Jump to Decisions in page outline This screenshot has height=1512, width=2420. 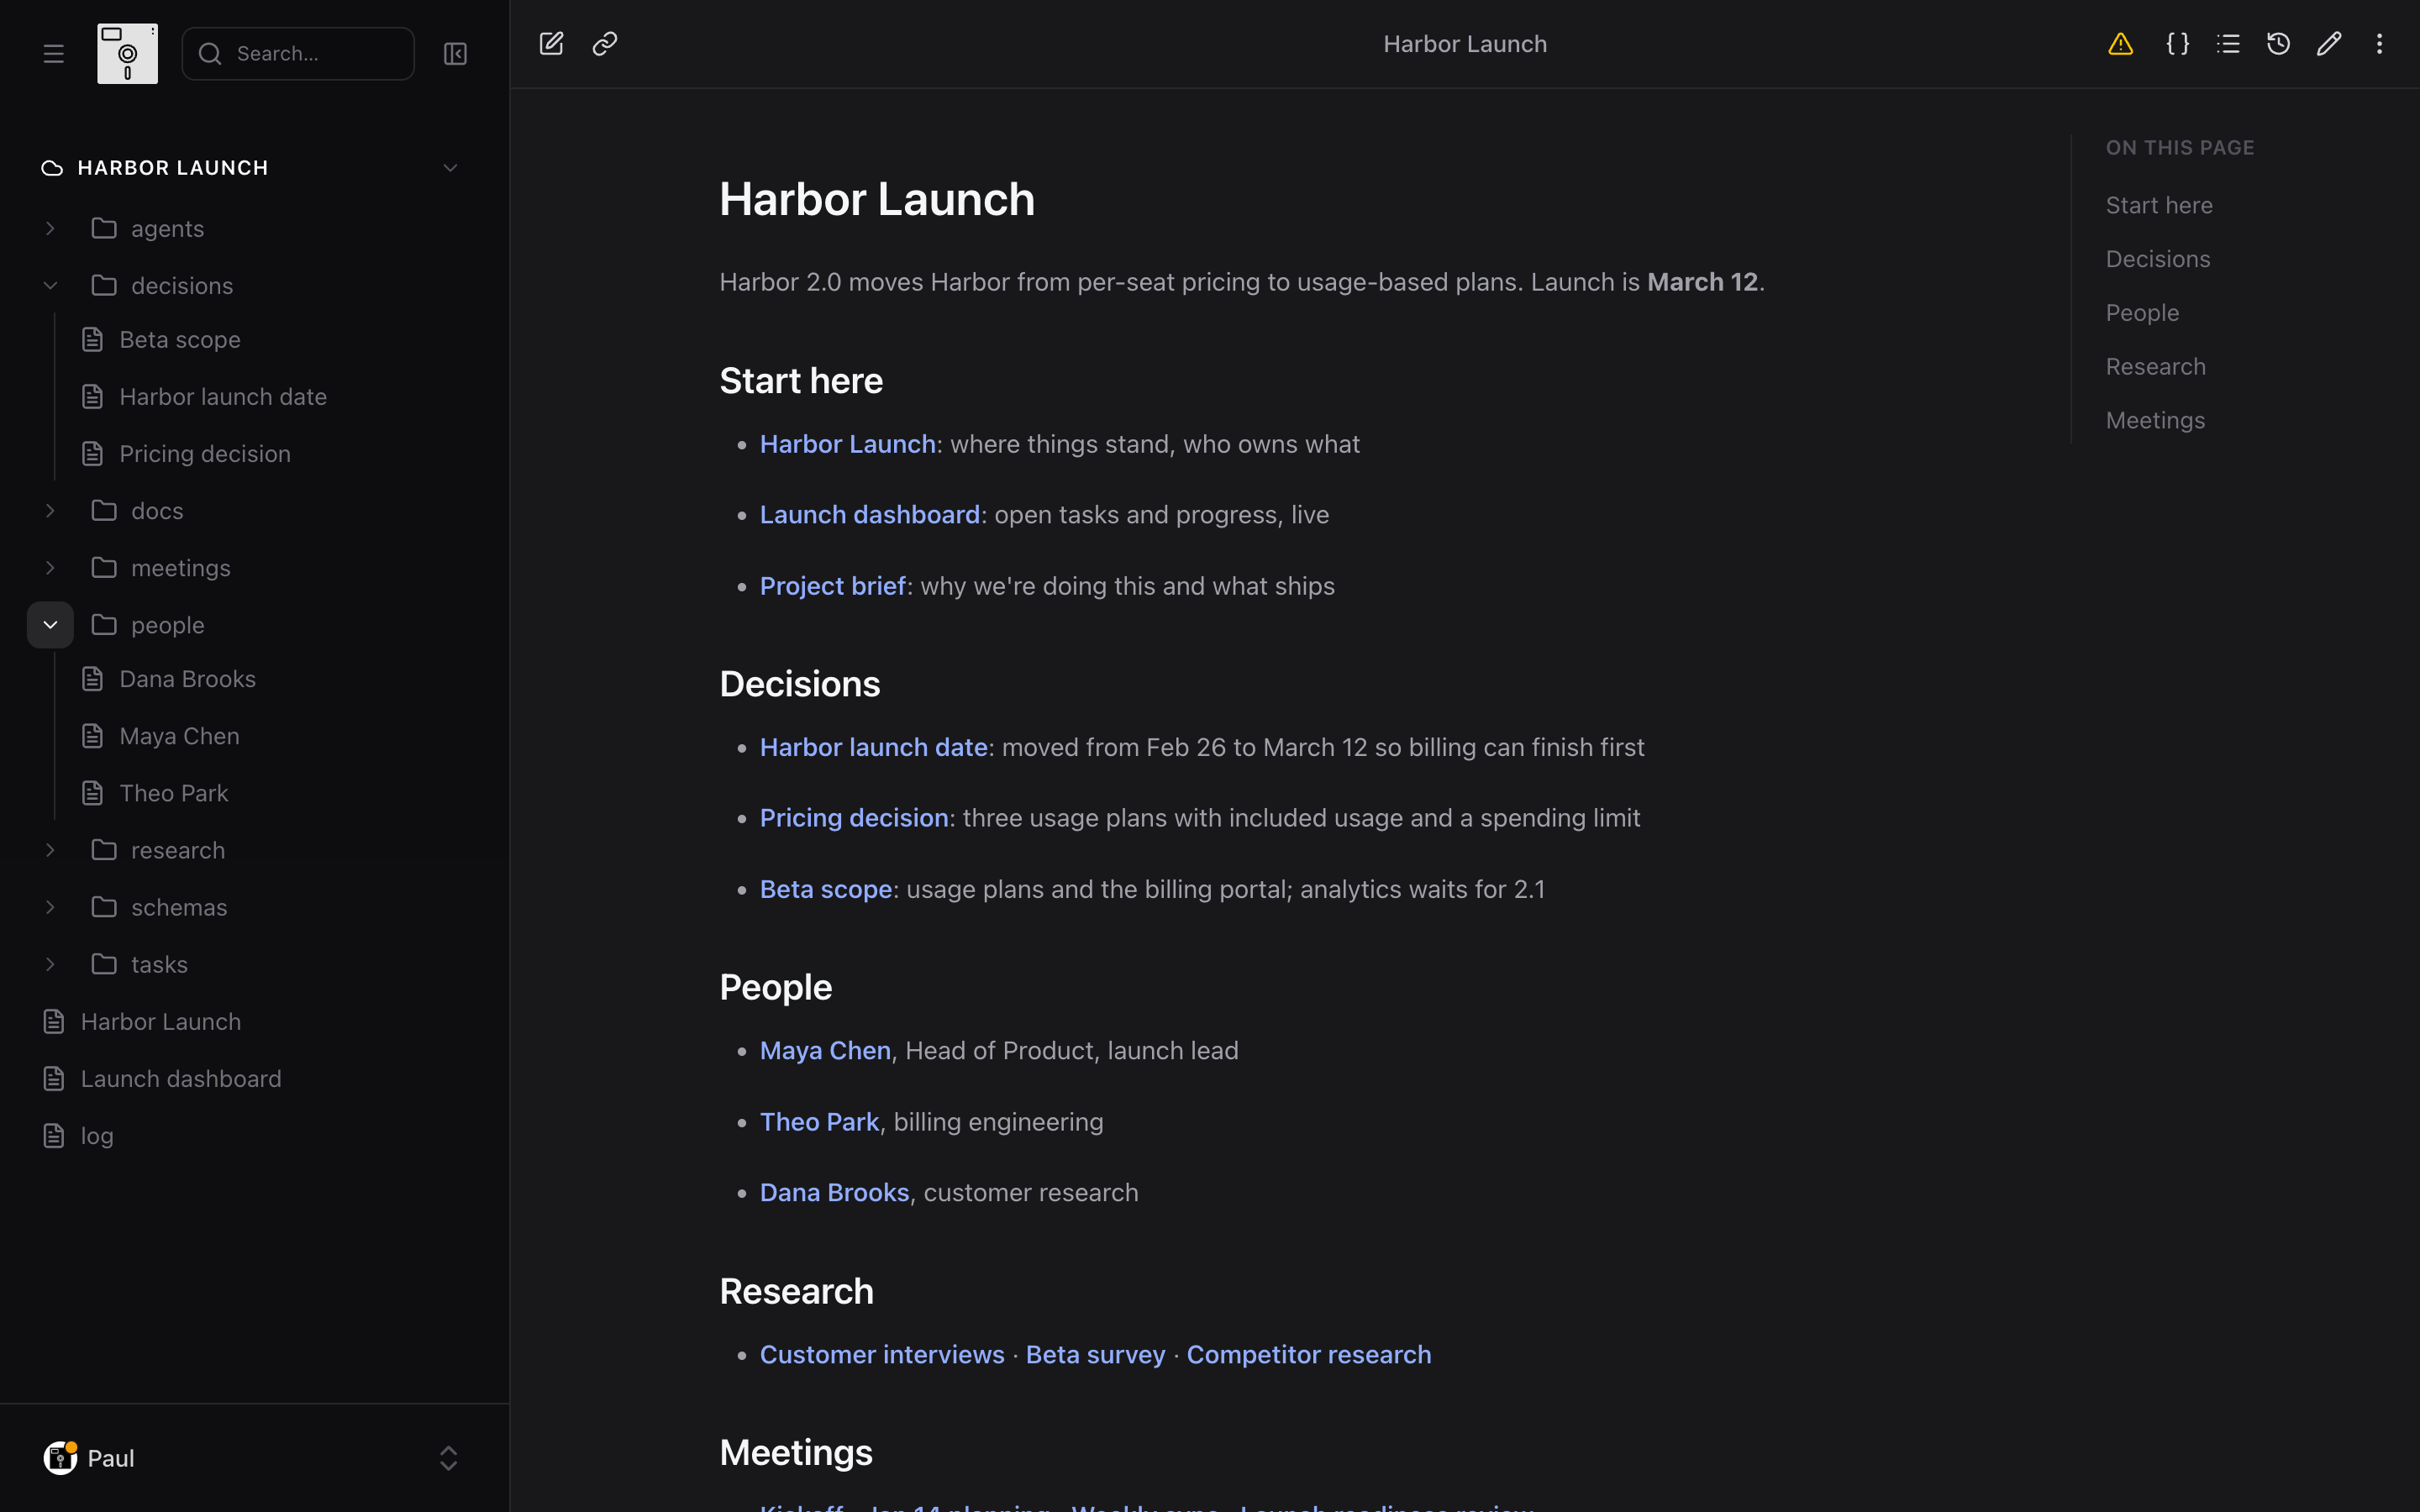pyautogui.click(x=2158, y=259)
